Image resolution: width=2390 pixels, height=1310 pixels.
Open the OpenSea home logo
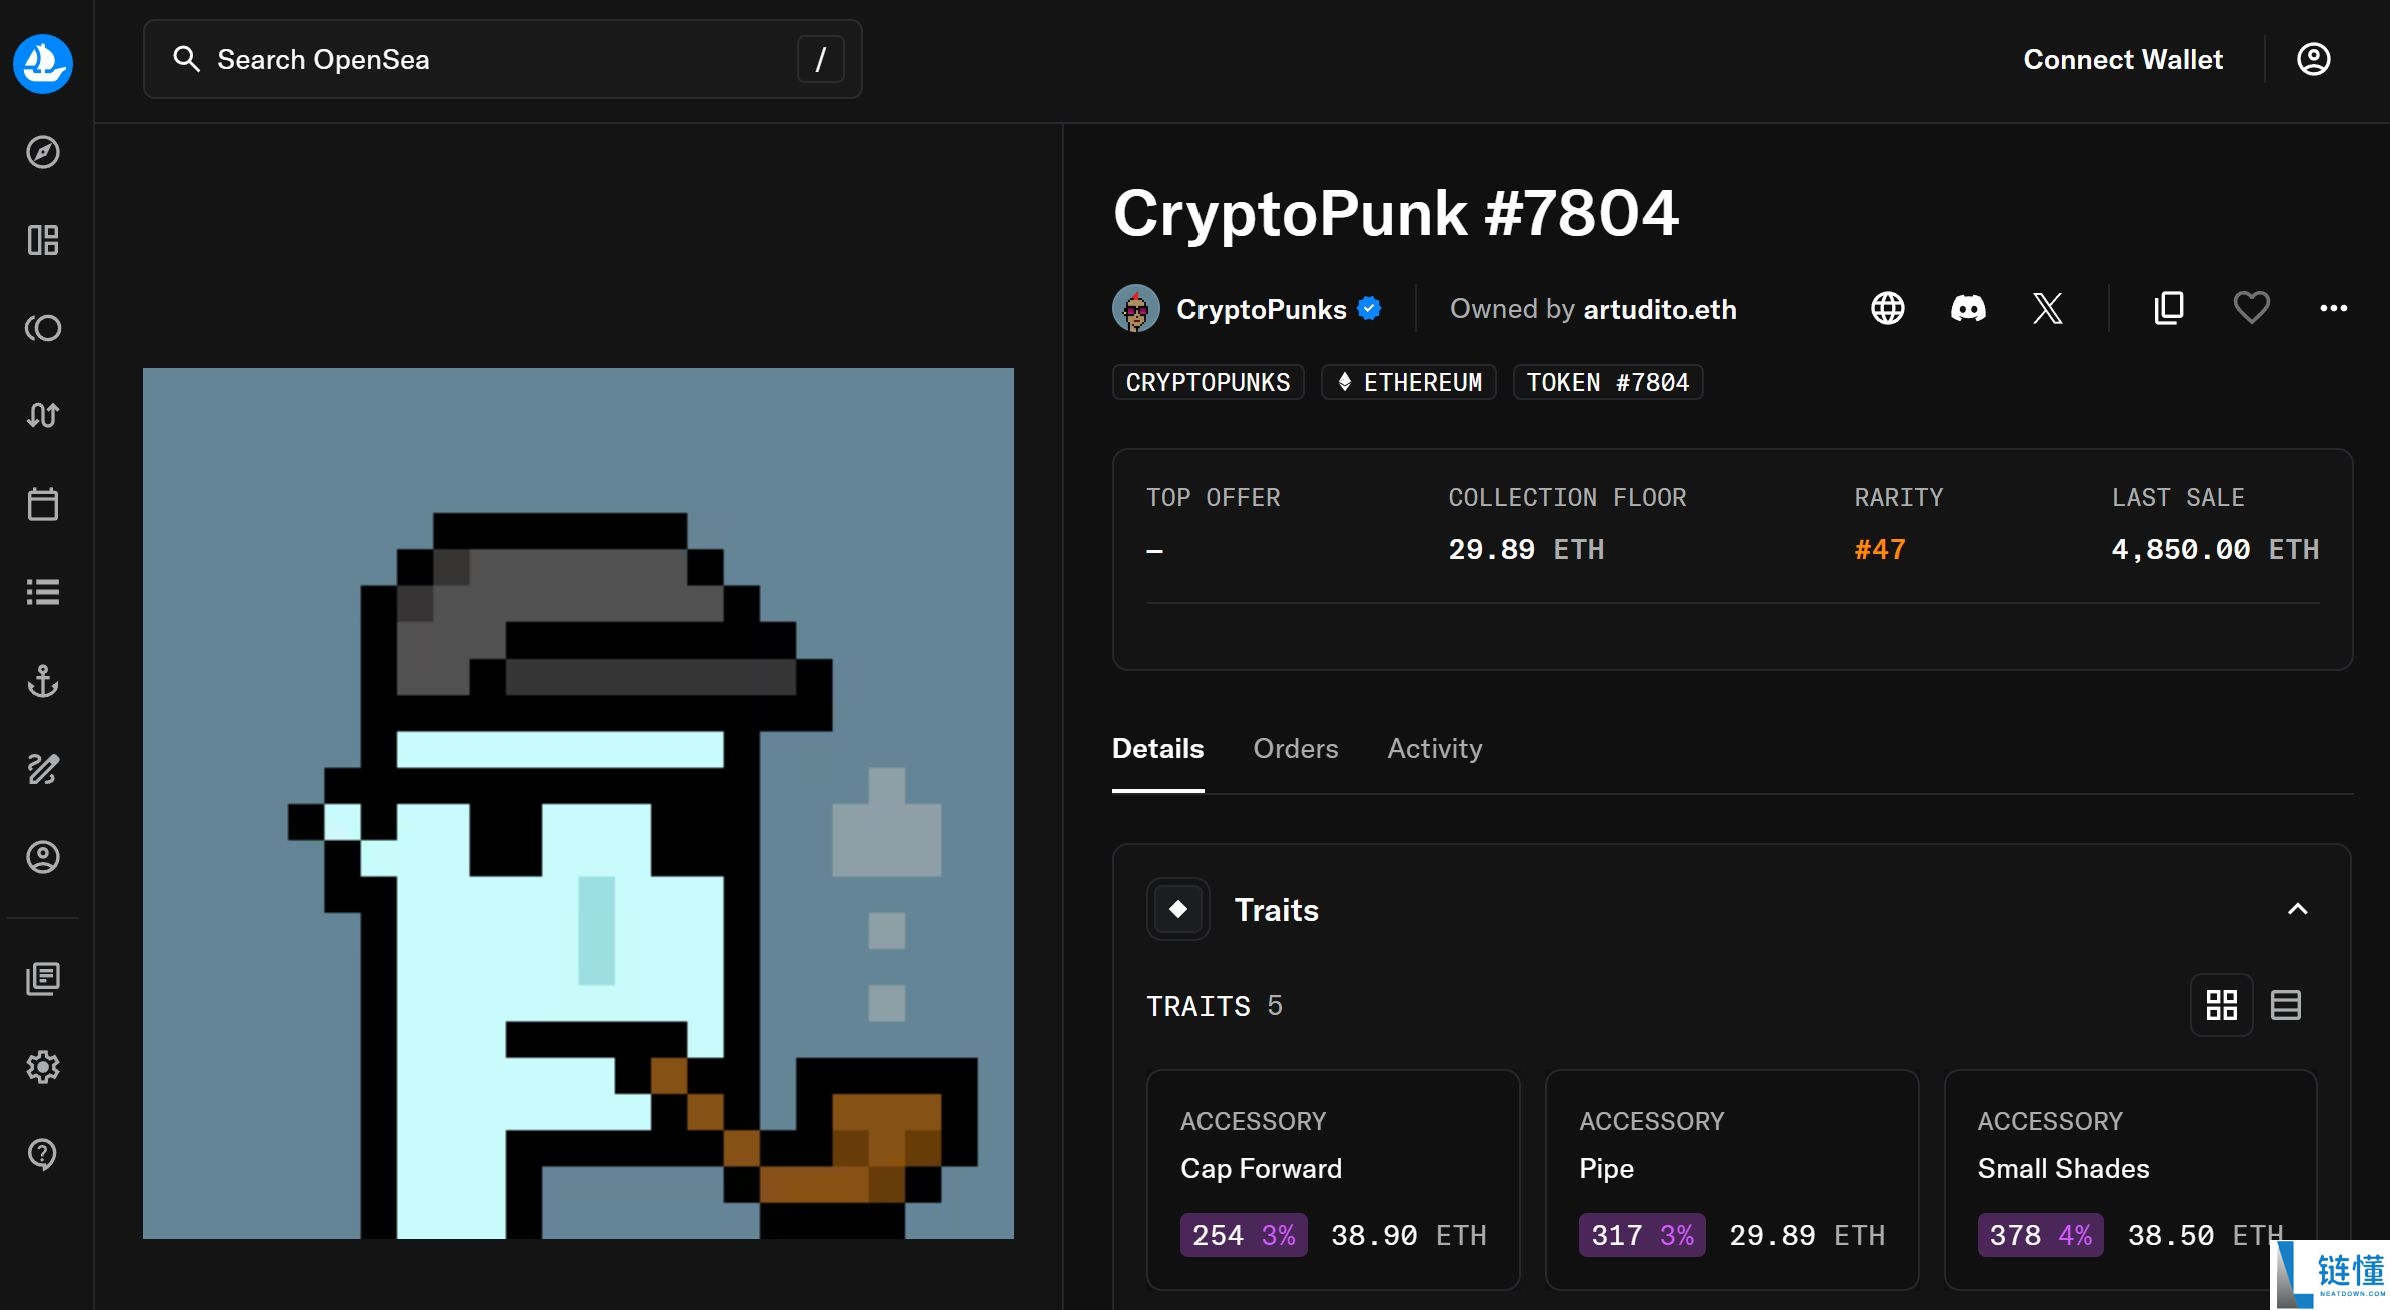pos(43,63)
